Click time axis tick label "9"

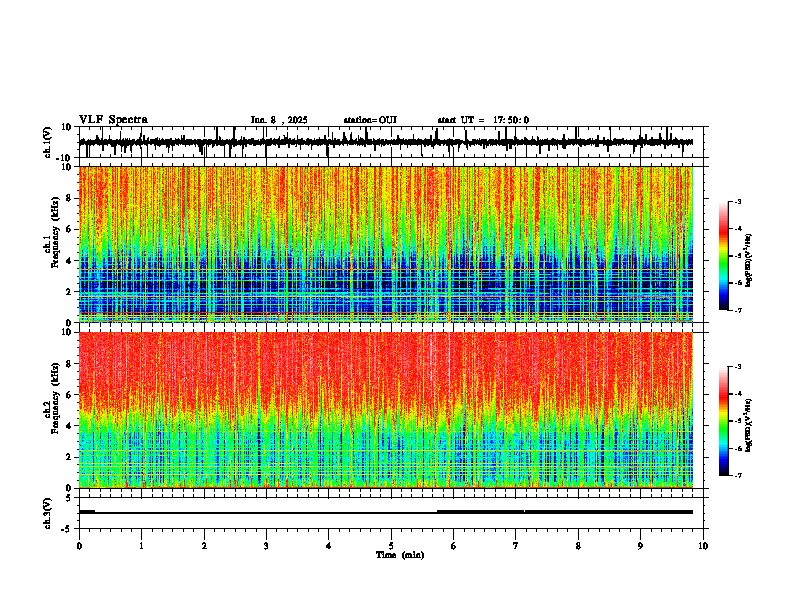(x=640, y=546)
